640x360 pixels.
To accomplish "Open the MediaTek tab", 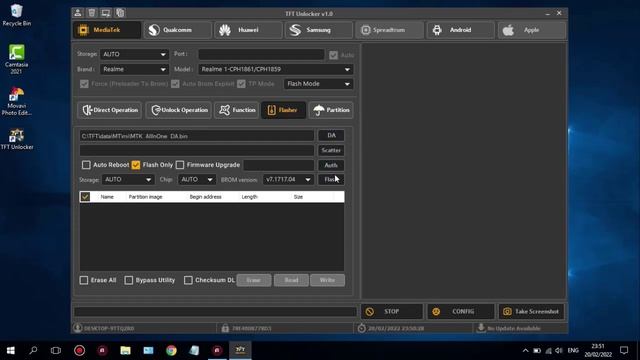I will pos(107,30).
